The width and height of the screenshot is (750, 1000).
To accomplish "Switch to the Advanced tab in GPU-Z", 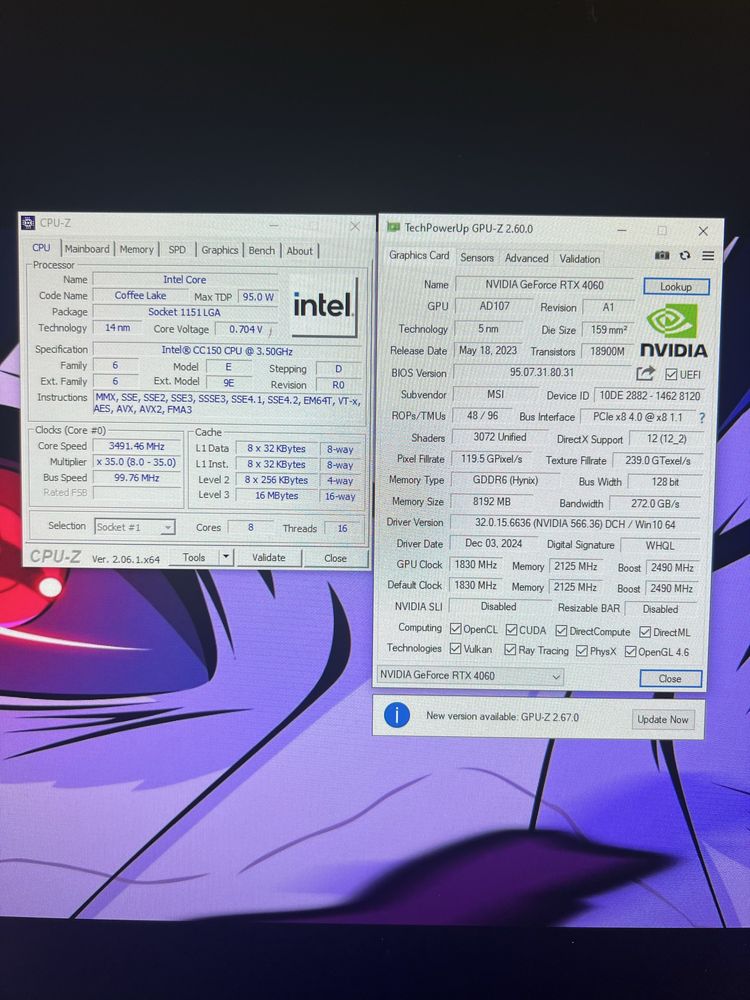I will click(x=526, y=258).
